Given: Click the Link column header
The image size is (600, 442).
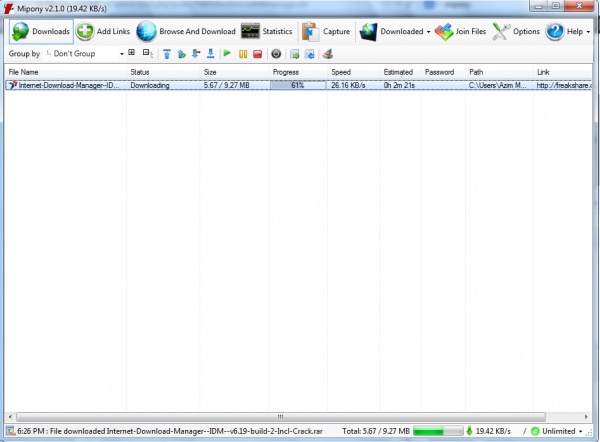Looking at the screenshot, I should pyautogui.click(x=562, y=72).
